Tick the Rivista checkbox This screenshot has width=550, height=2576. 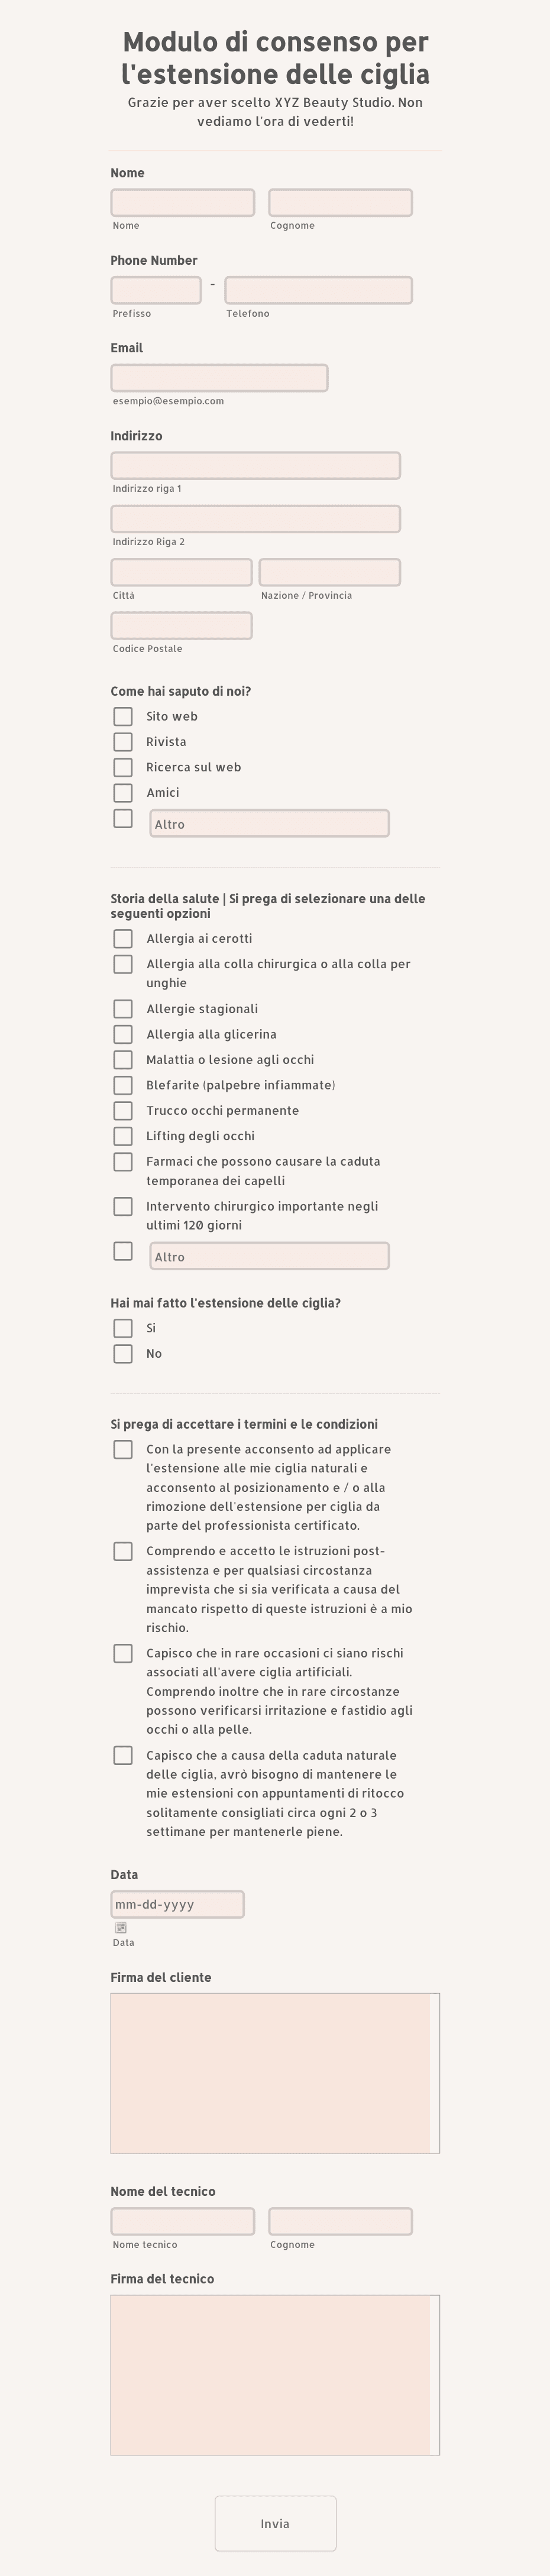(123, 742)
